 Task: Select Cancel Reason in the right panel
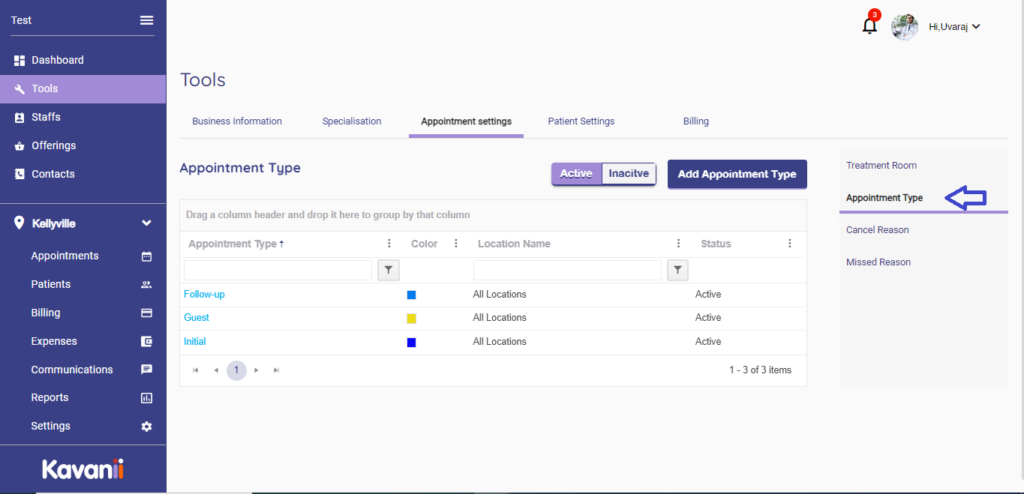tap(877, 230)
